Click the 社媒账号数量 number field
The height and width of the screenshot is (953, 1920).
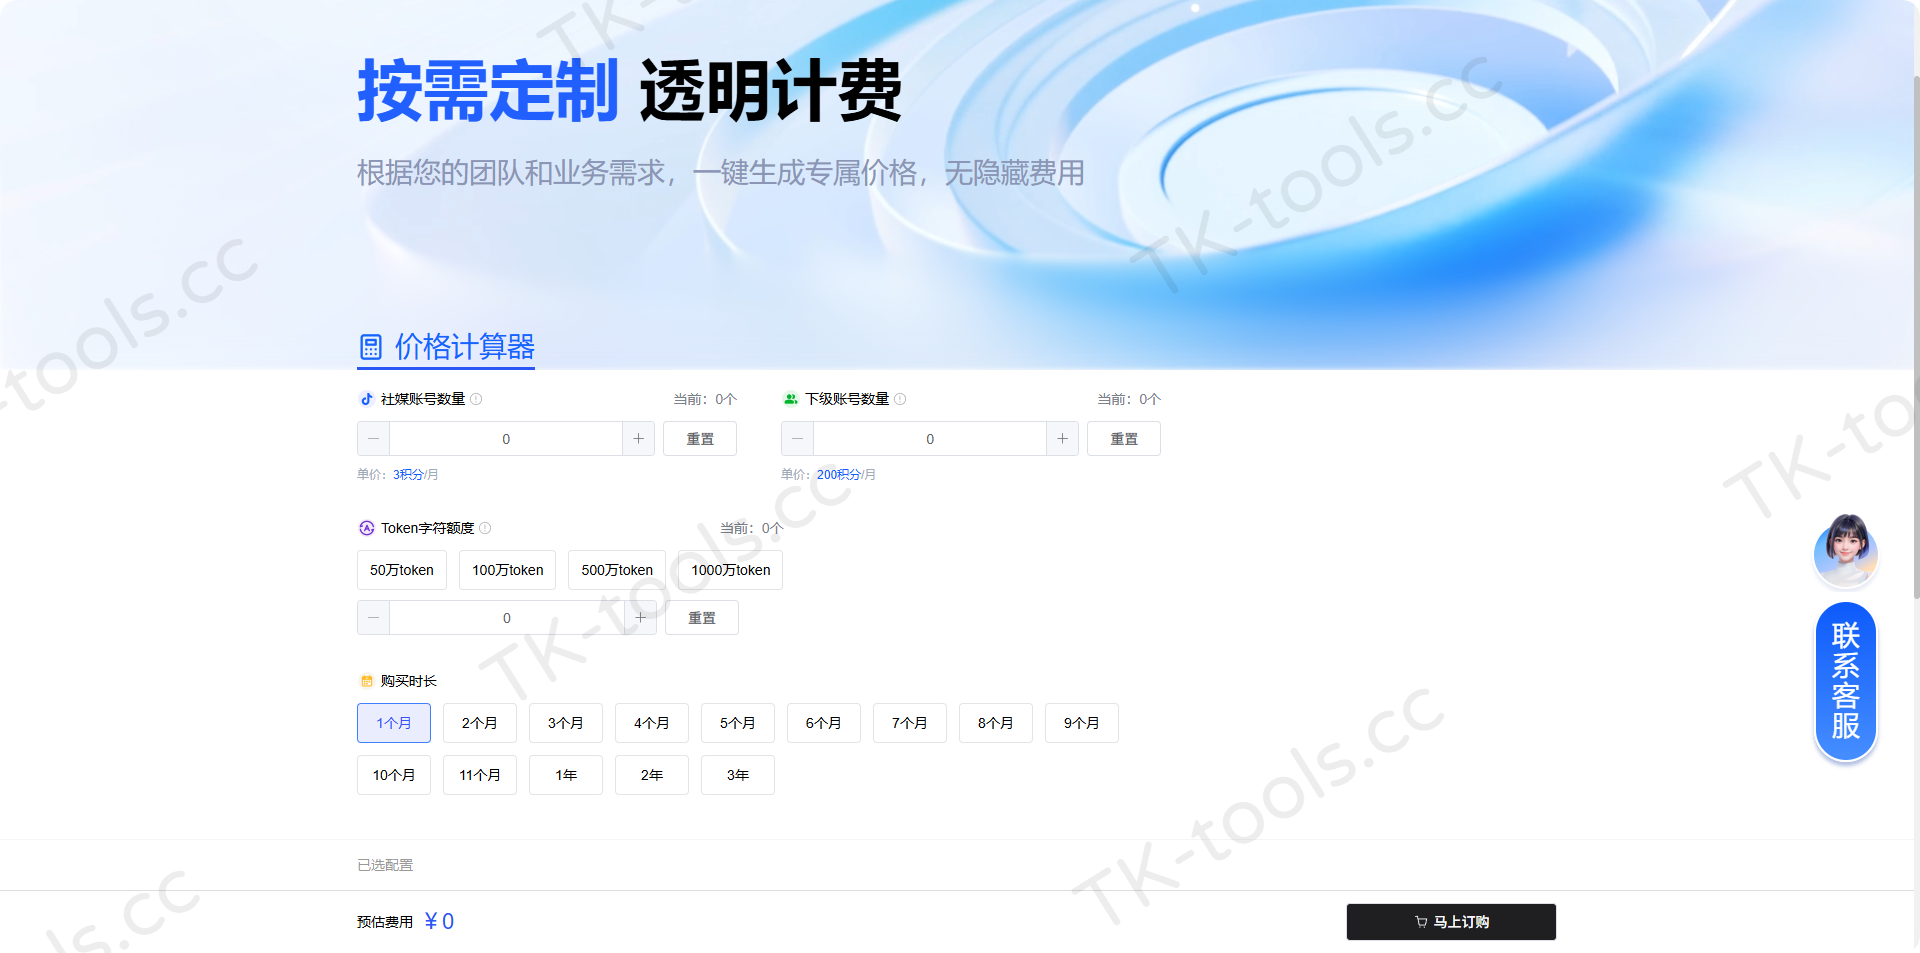(506, 439)
